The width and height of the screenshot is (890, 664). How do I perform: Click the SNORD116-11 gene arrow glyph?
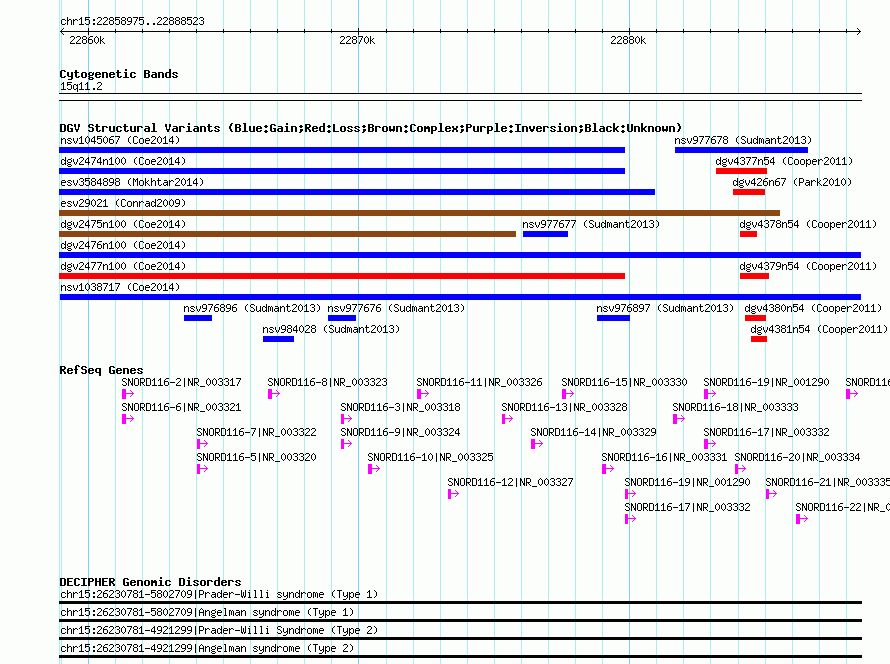click(422, 394)
